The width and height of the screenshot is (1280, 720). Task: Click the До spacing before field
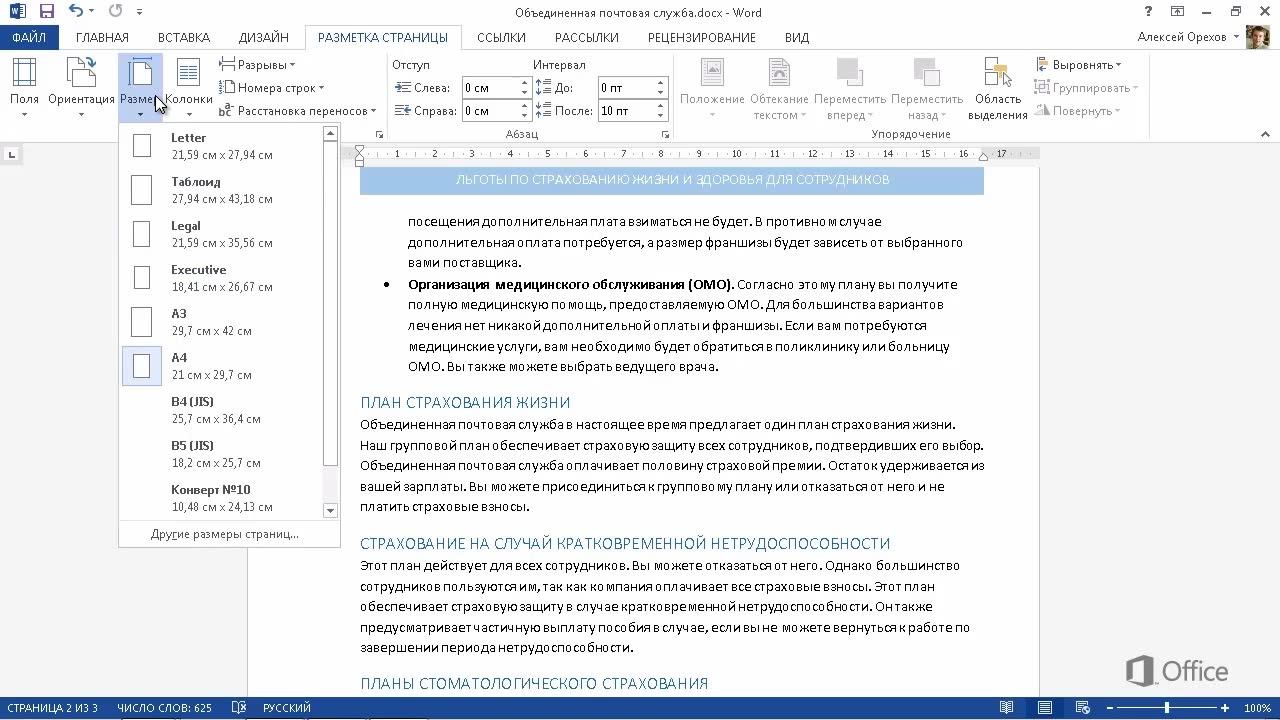click(626, 88)
